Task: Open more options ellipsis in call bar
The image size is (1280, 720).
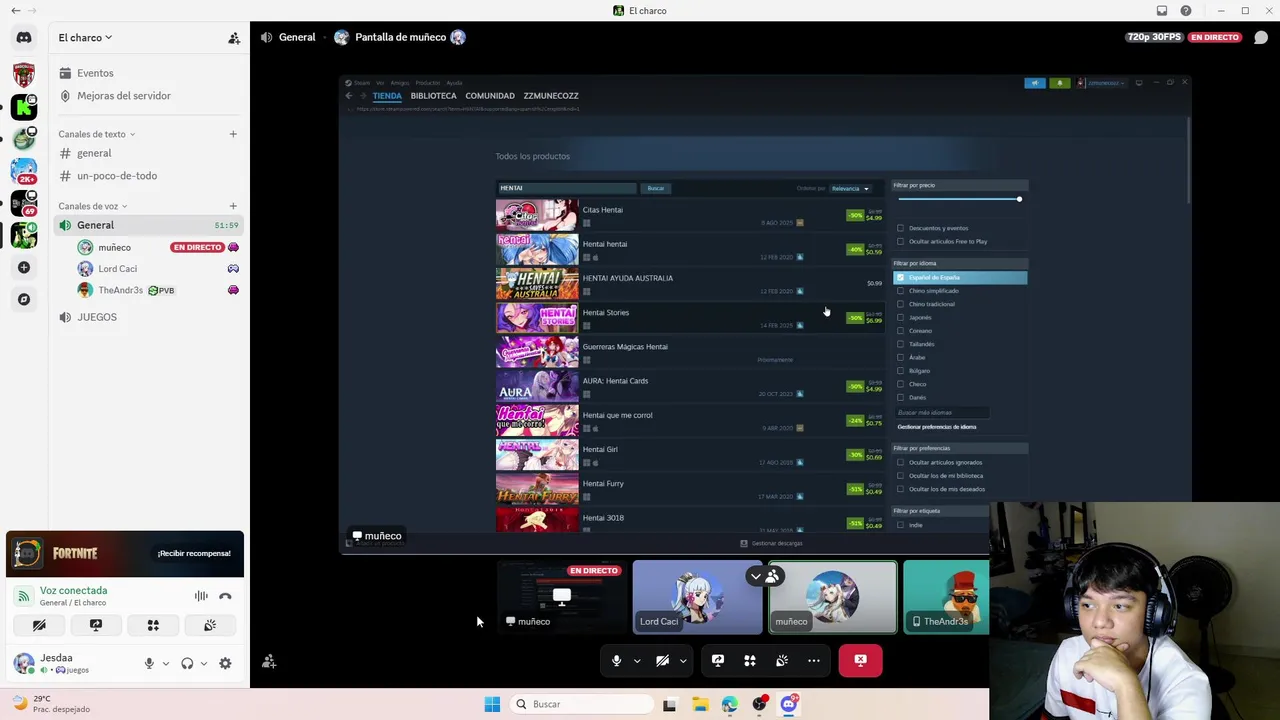Action: click(814, 660)
